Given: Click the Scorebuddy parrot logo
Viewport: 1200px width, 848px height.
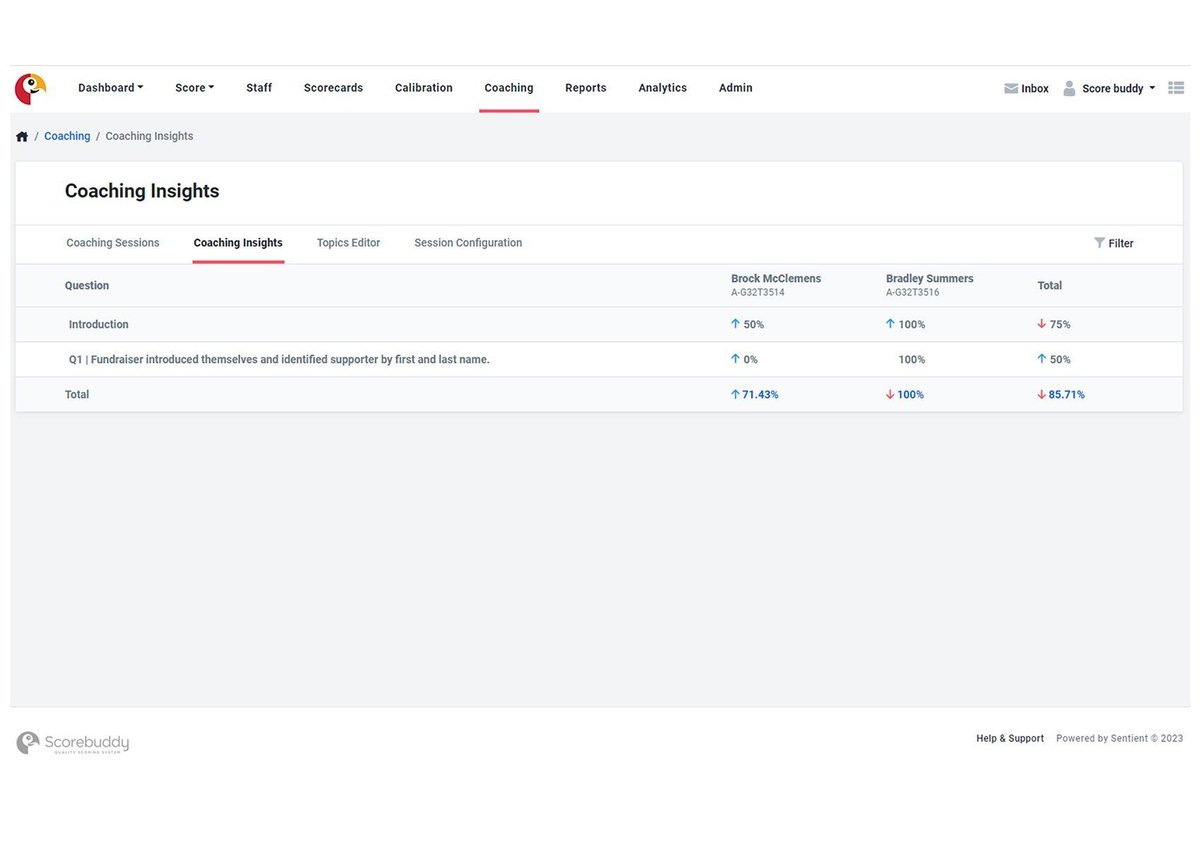Looking at the screenshot, I should tap(29, 88).
